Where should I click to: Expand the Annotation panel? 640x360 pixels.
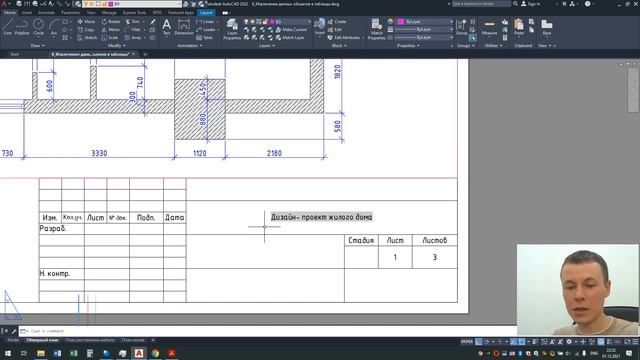[190, 46]
